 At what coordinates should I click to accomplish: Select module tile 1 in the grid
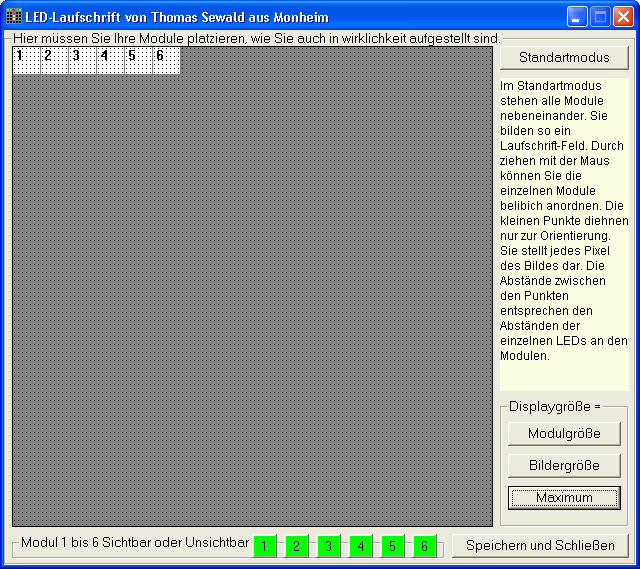pos(27,60)
